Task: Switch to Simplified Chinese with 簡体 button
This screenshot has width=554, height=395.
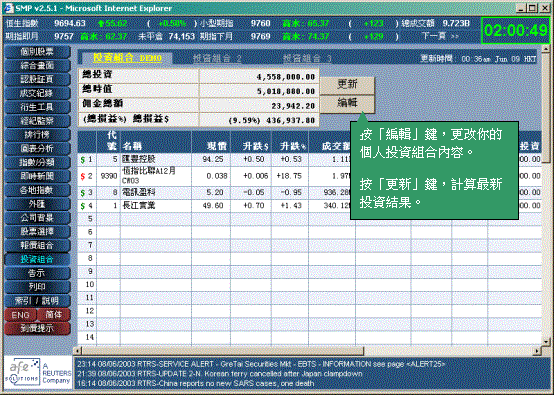Action: coord(53,314)
